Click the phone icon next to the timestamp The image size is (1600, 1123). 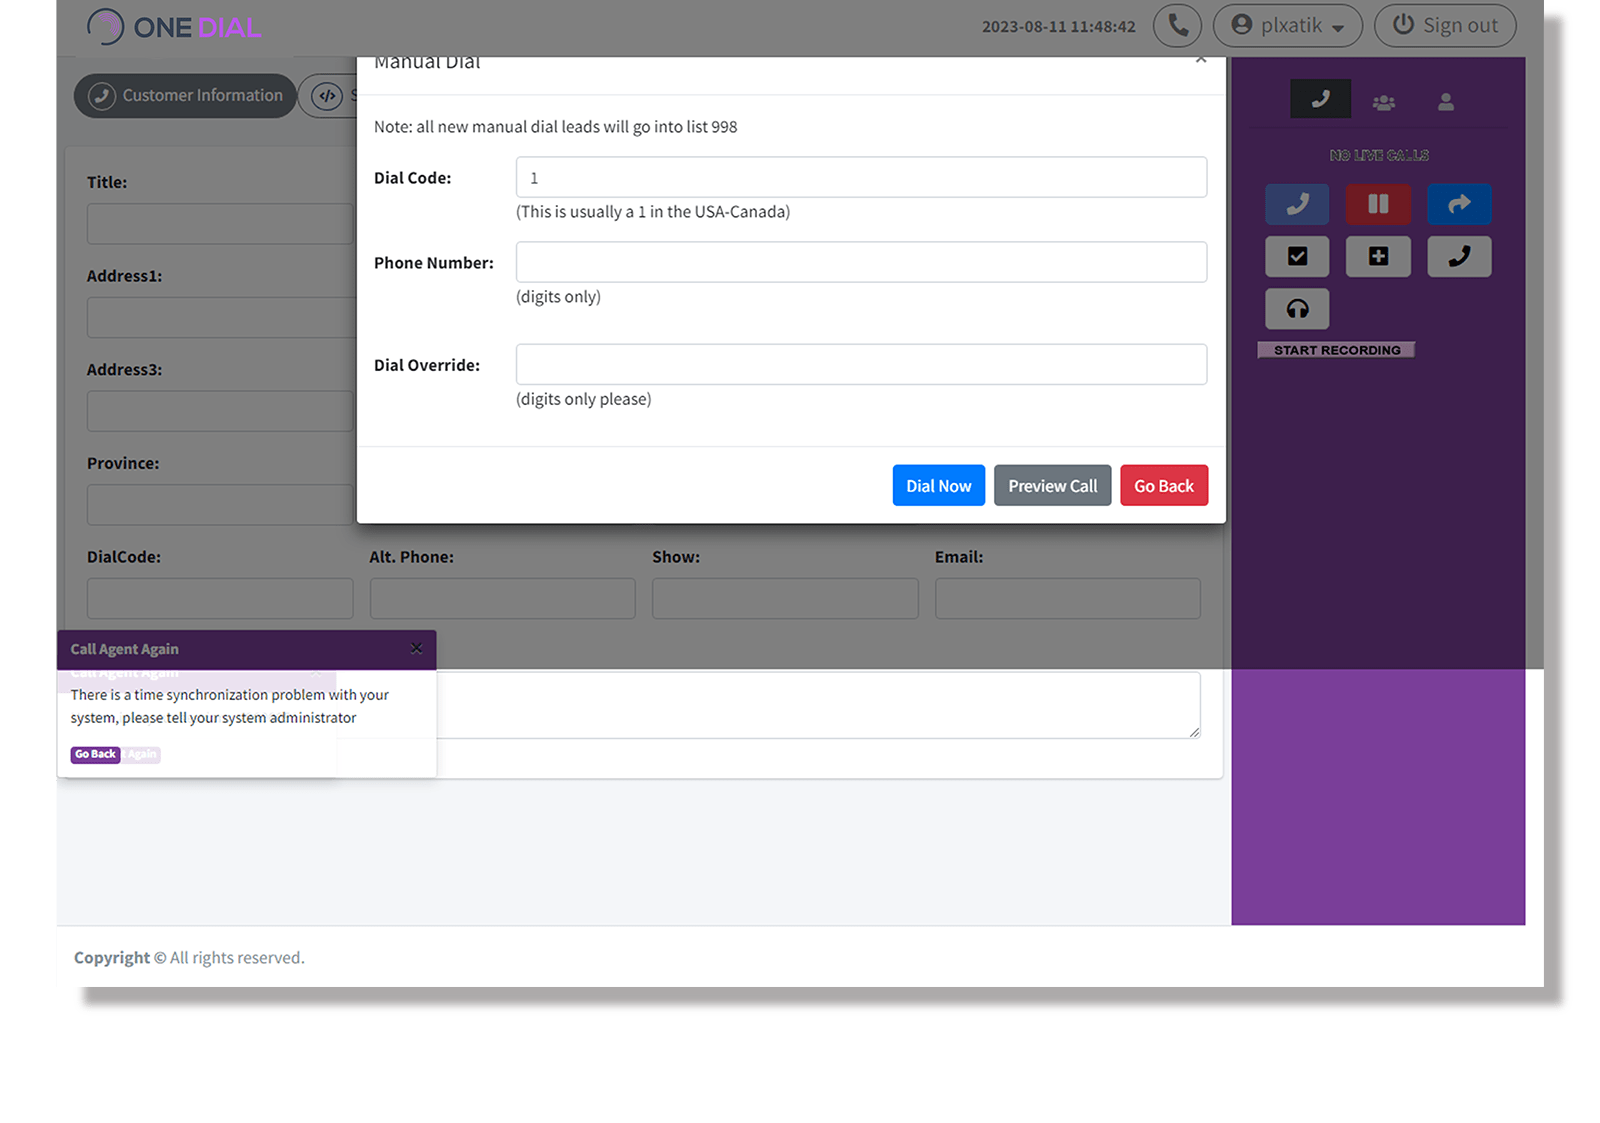[1177, 26]
